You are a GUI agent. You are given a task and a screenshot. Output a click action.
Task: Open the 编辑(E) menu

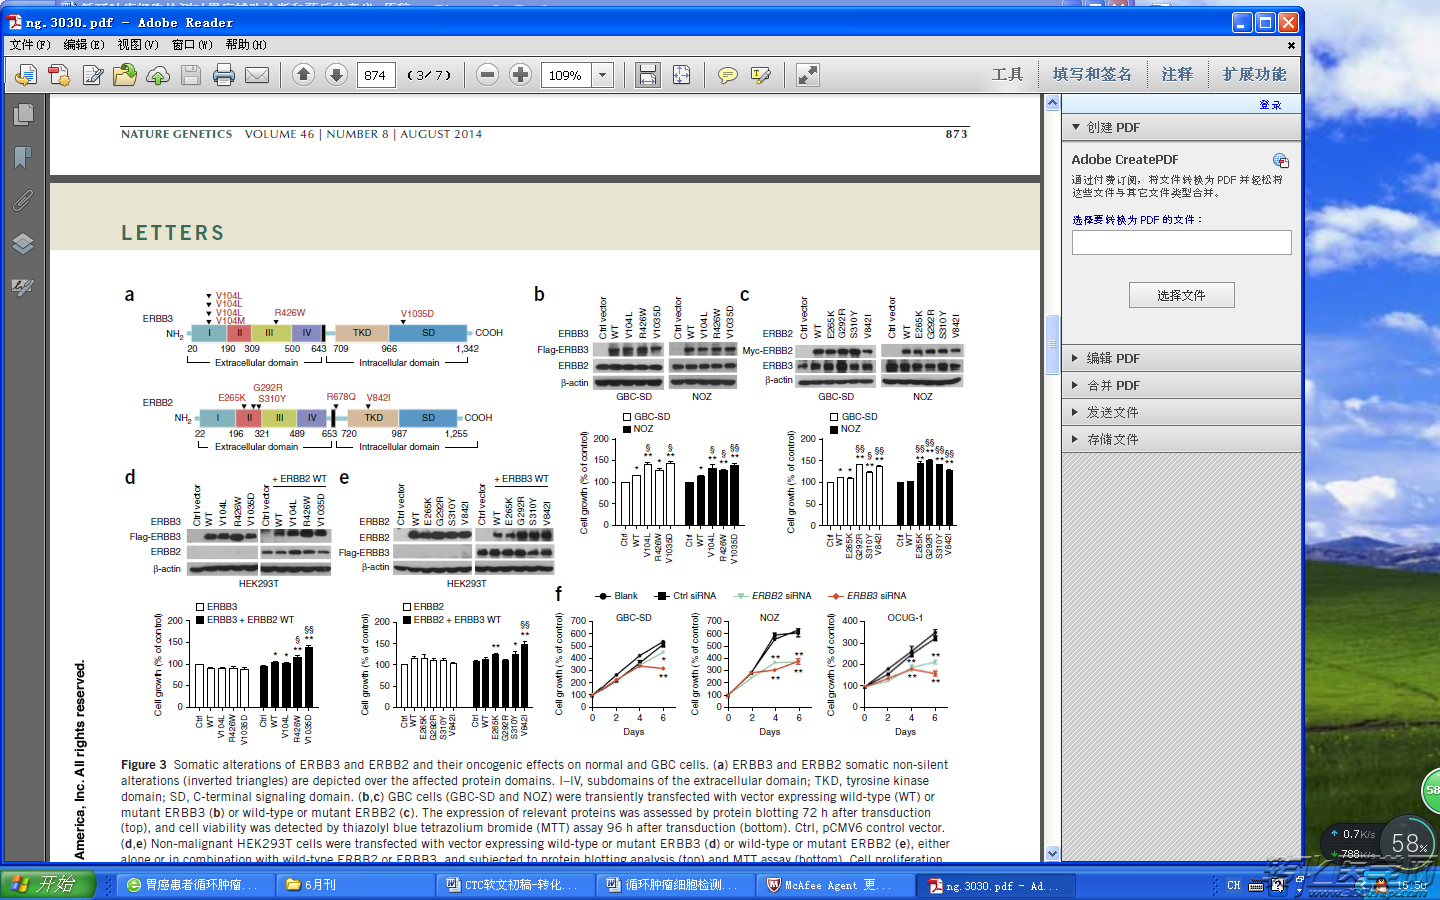click(x=84, y=45)
